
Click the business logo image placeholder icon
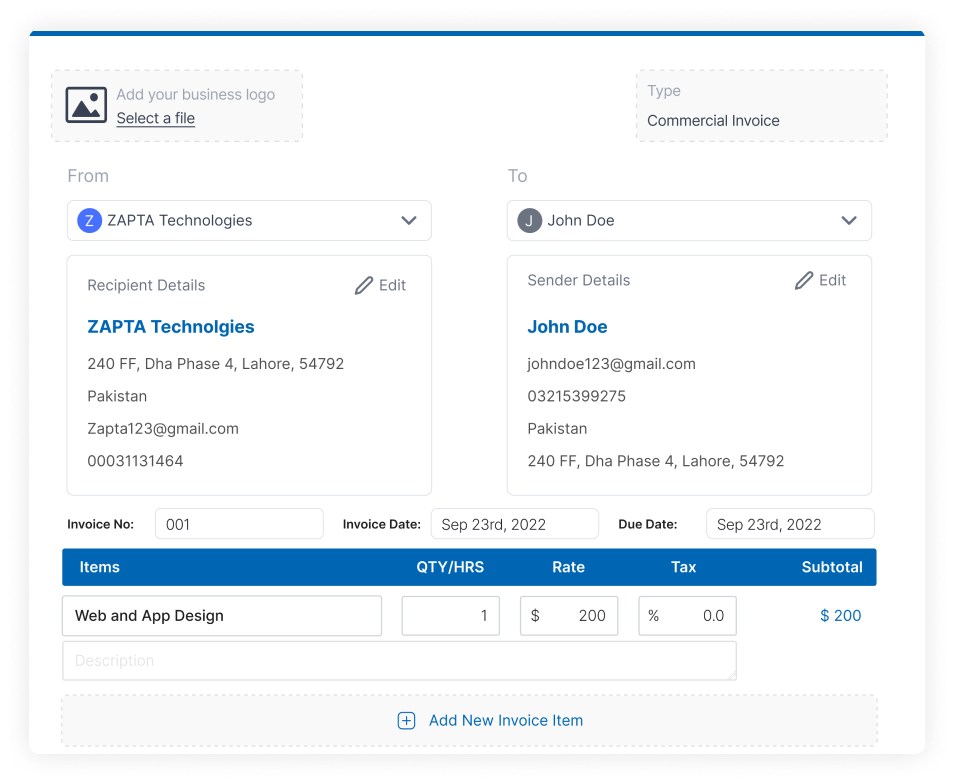pyautogui.click(x=86, y=105)
